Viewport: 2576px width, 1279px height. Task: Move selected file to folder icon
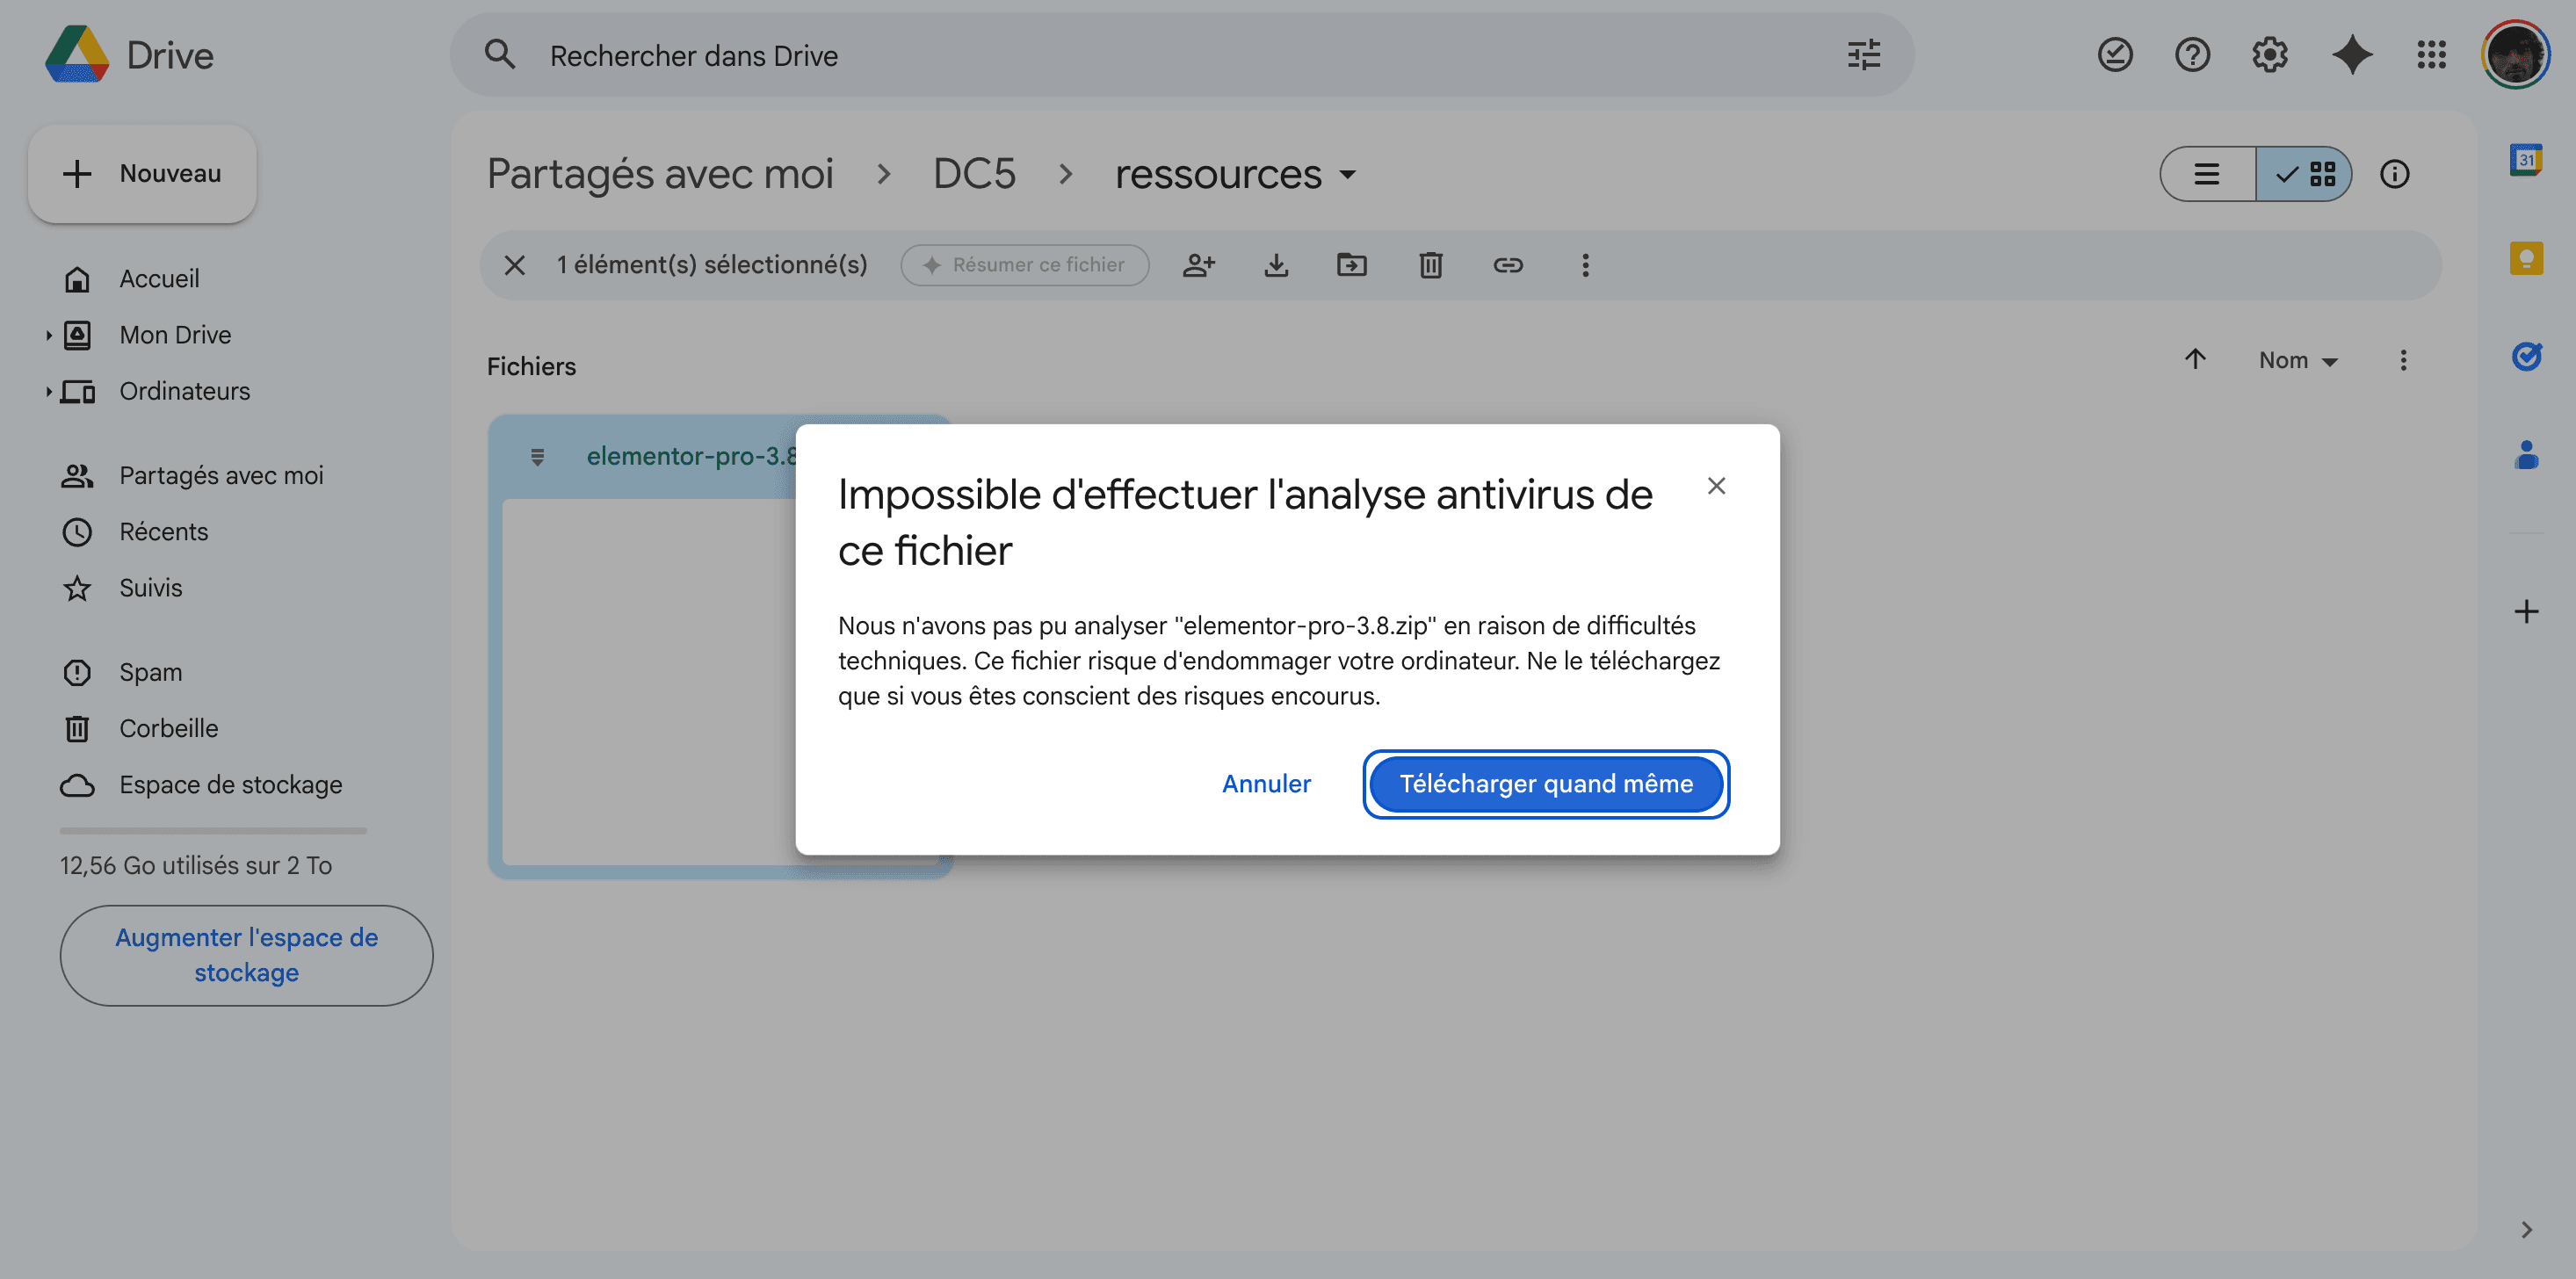click(1352, 265)
